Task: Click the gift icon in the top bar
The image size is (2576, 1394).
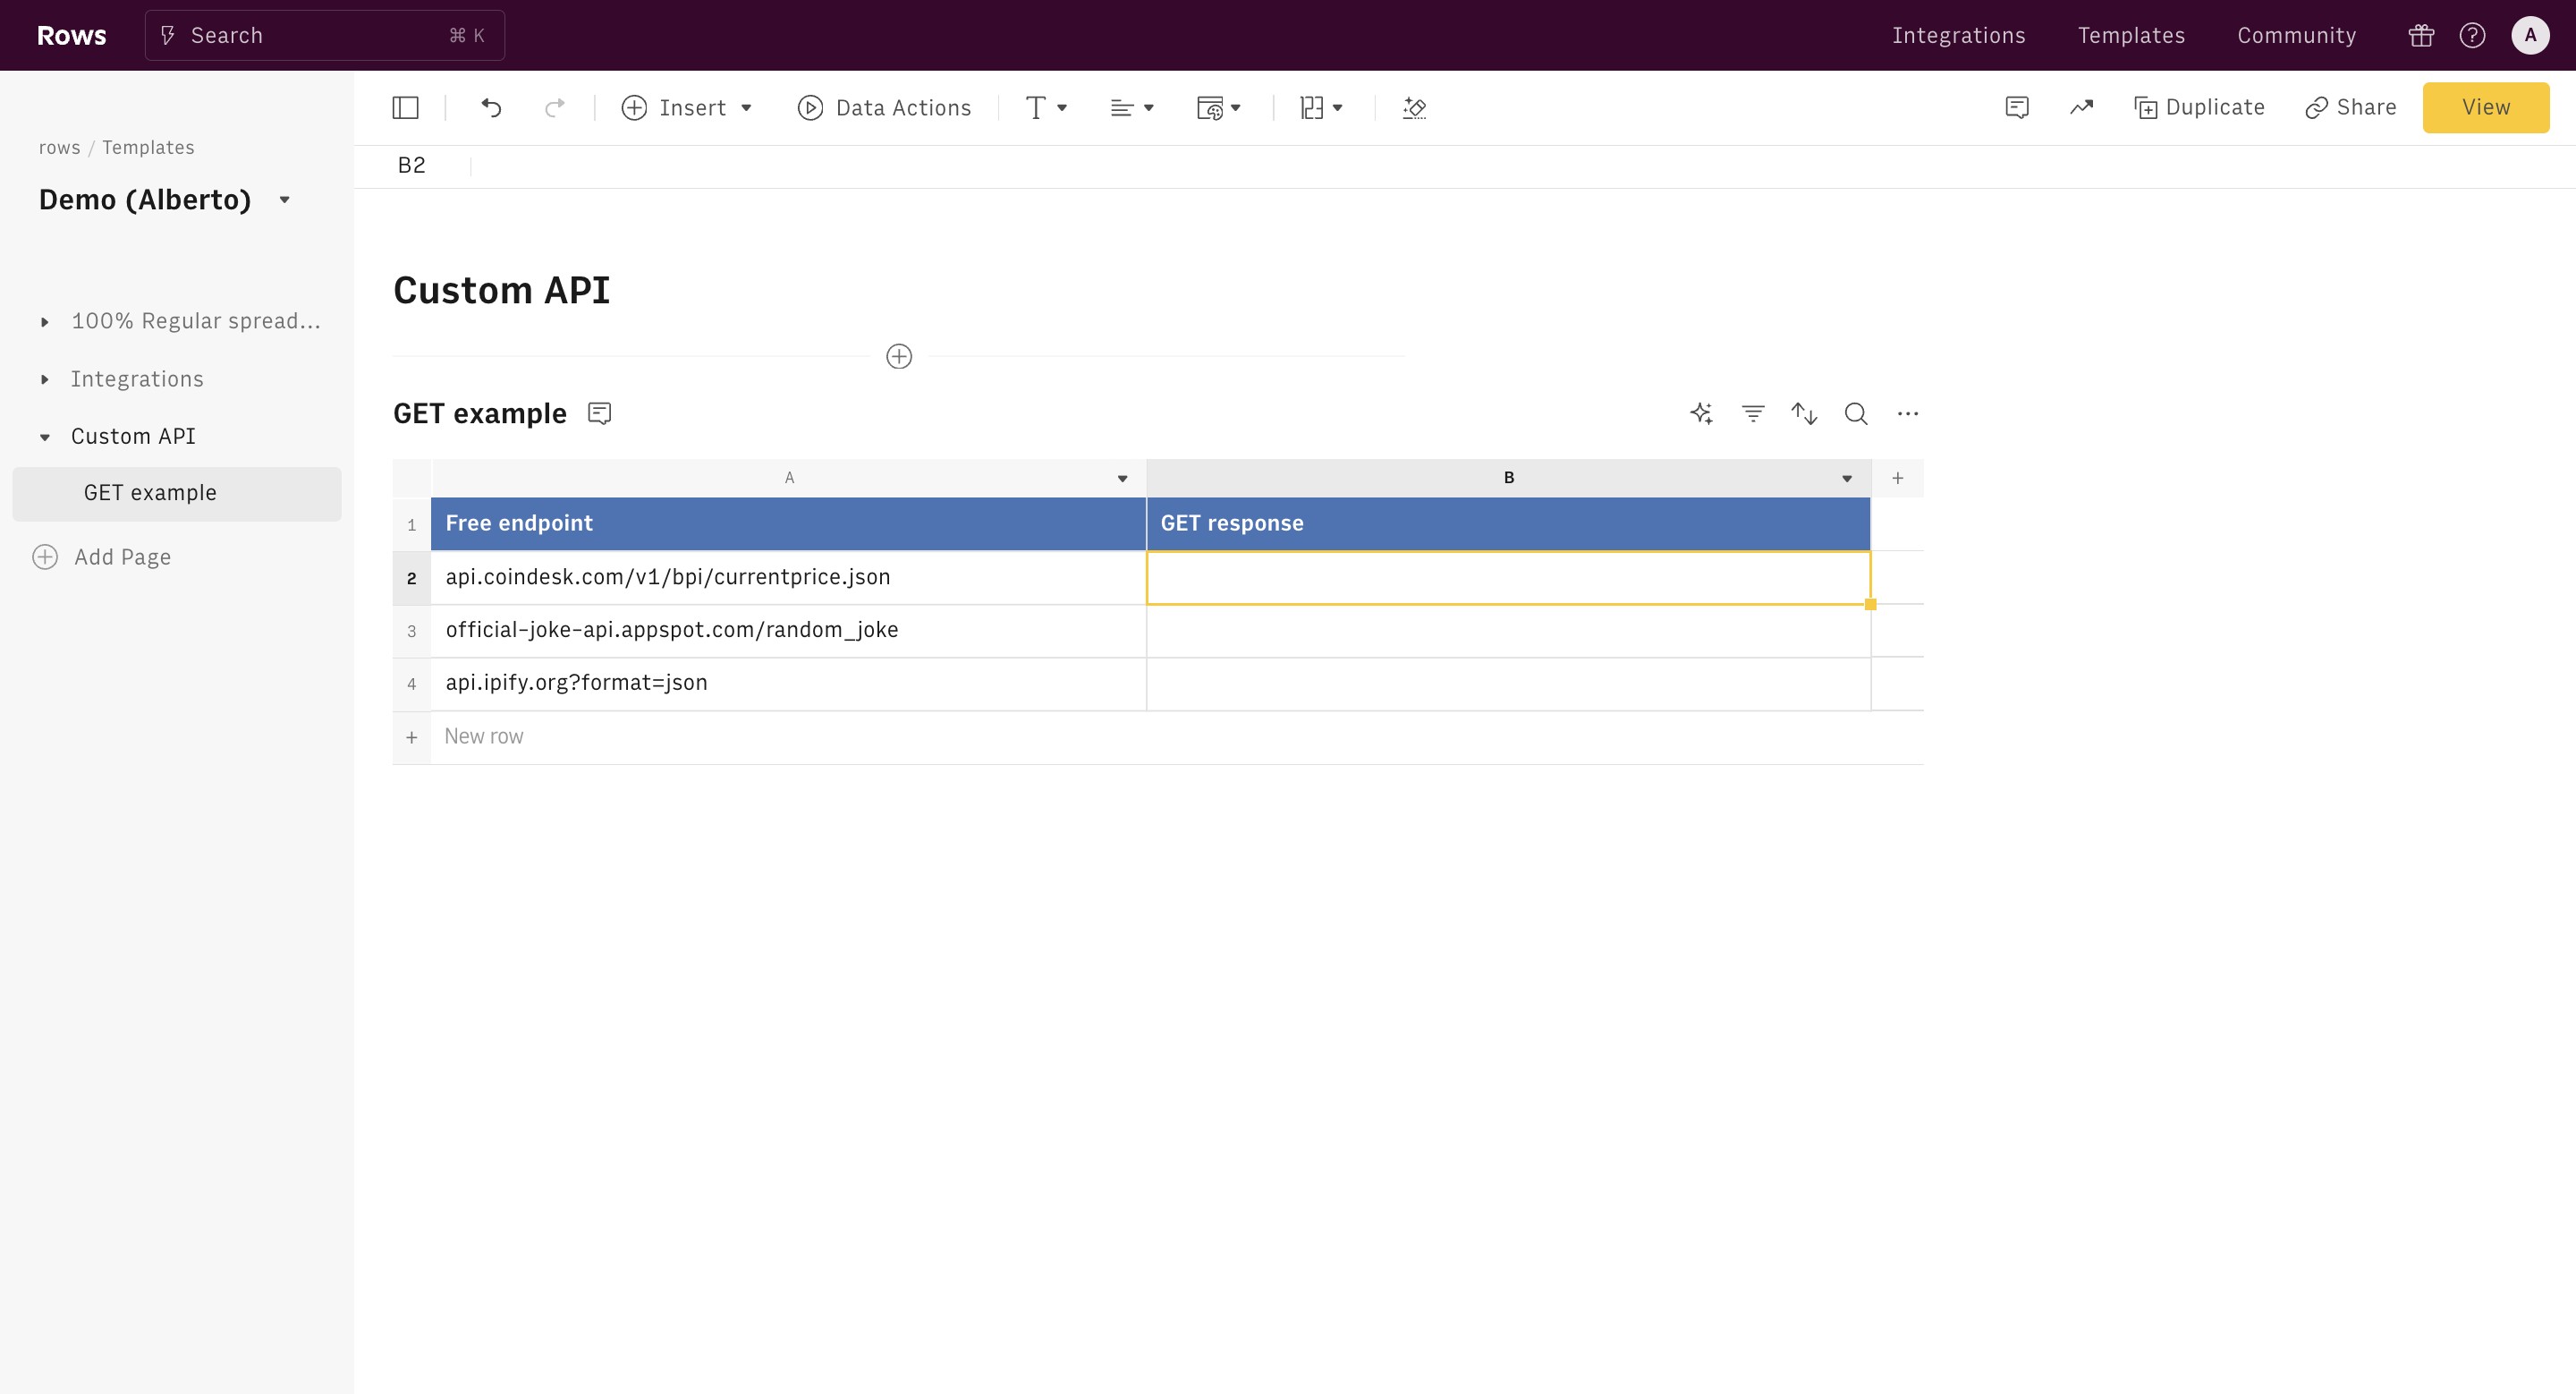Action: [x=2421, y=36]
